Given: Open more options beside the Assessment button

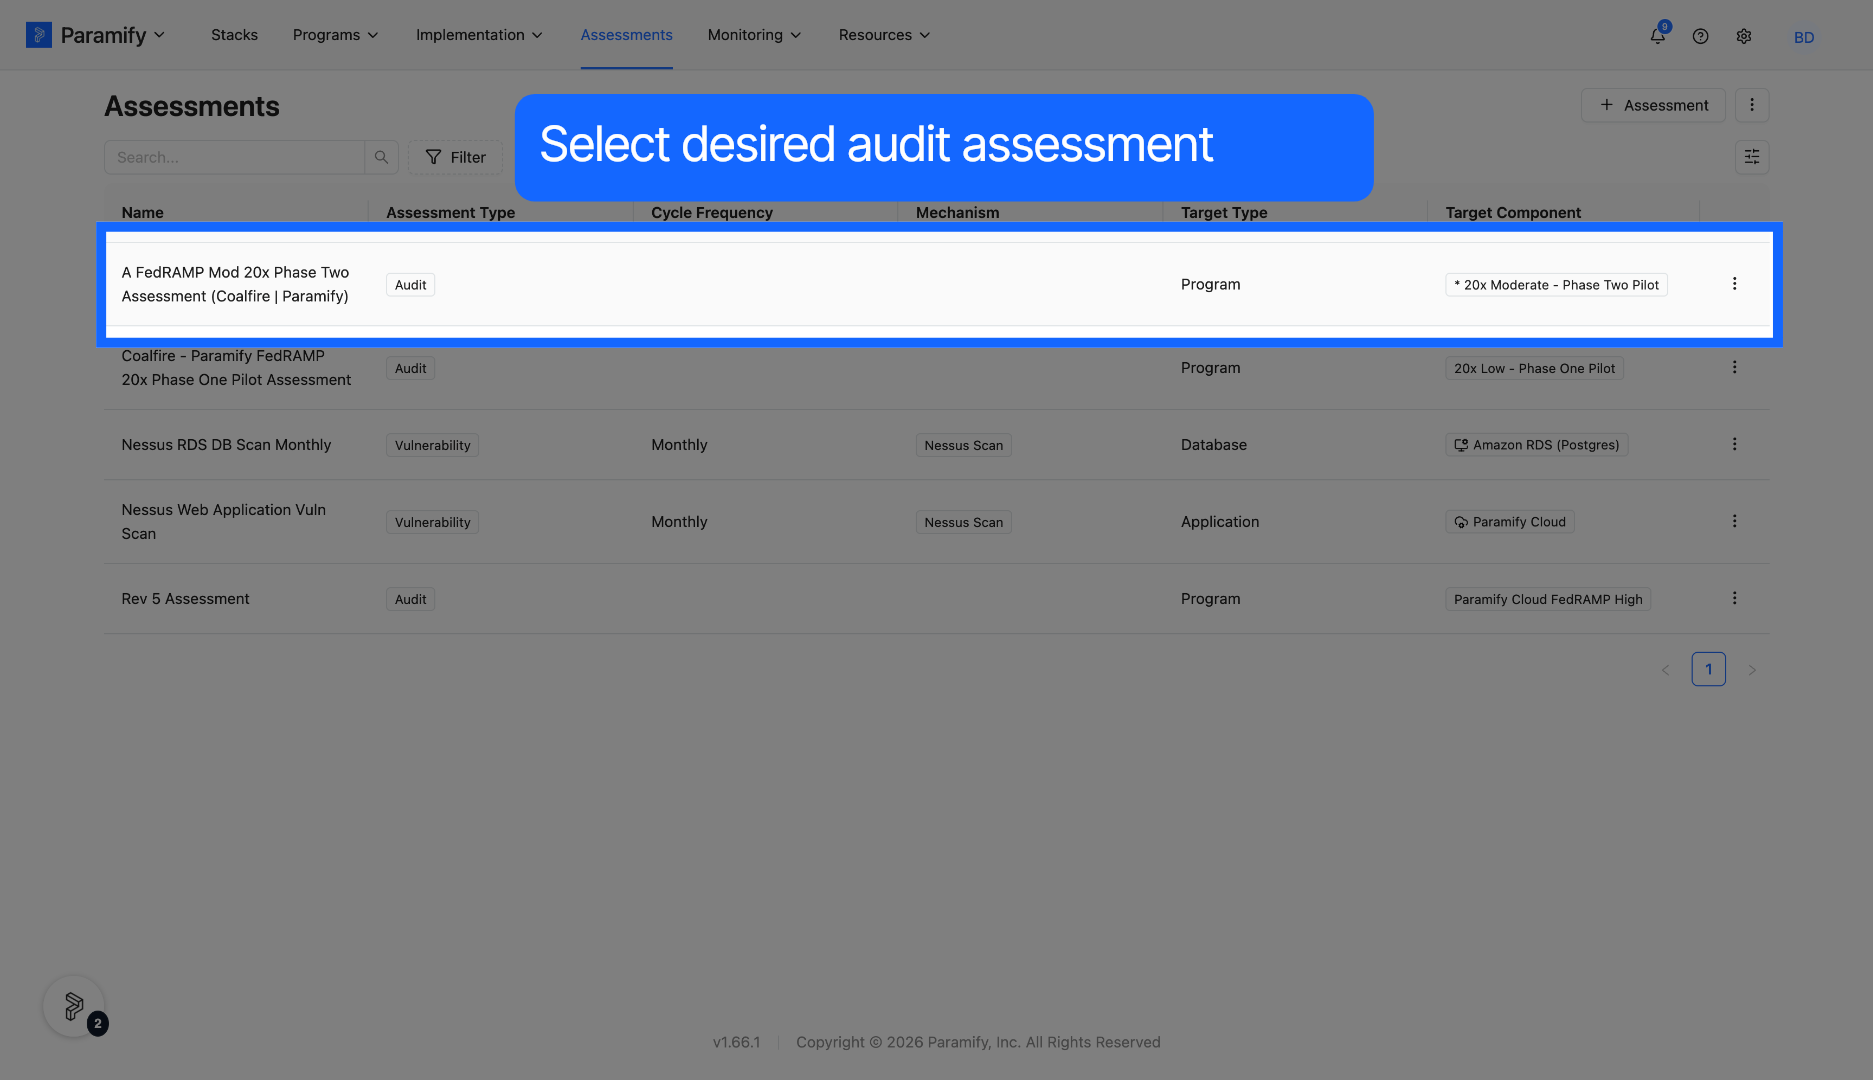Looking at the screenshot, I should click(x=1752, y=105).
